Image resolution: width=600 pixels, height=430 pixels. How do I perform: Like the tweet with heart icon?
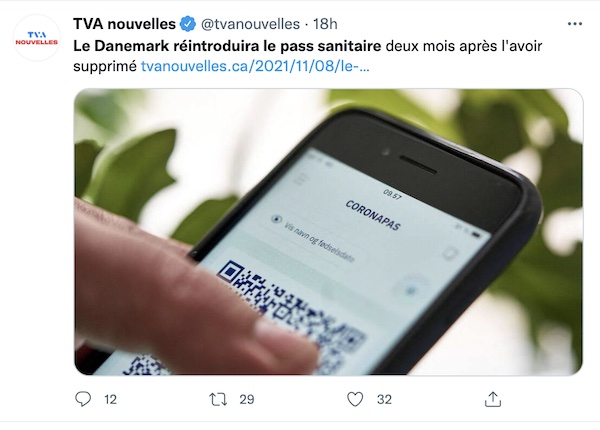click(355, 399)
